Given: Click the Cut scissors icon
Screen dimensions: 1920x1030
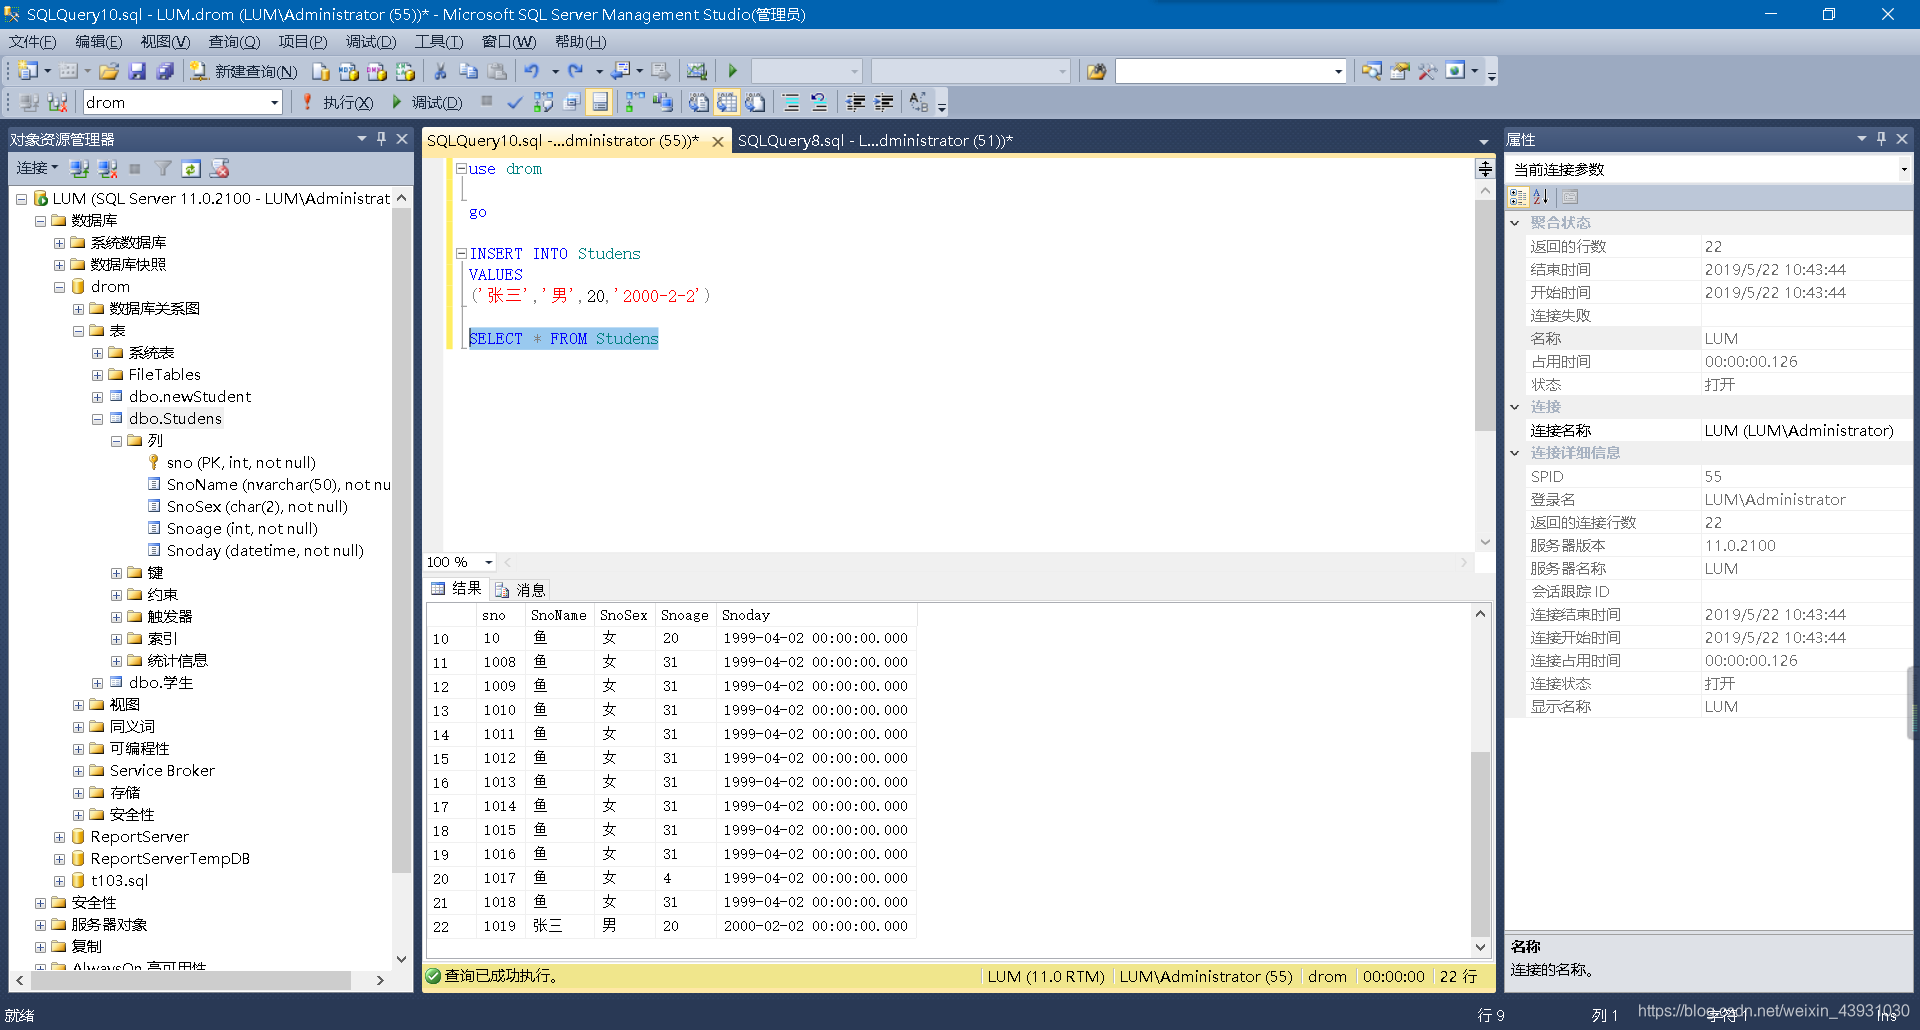Looking at the screenshot, I should pos(440,71).
